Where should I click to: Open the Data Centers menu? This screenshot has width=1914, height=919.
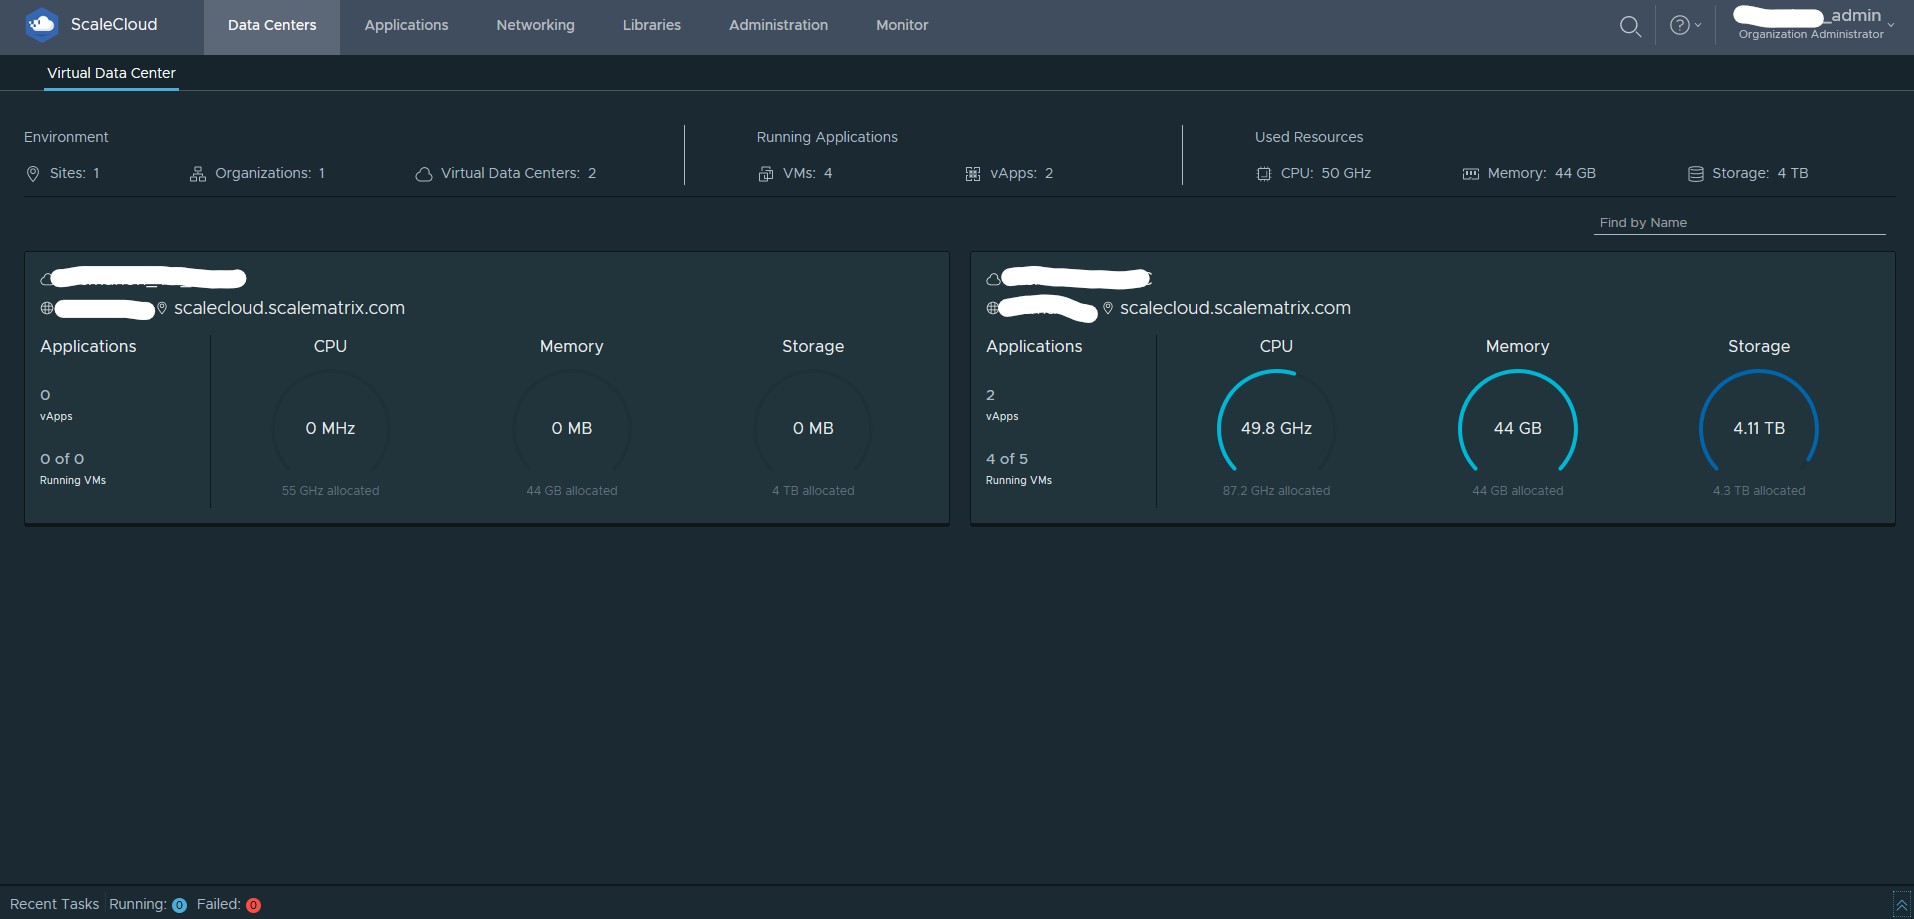click(272, 26)
